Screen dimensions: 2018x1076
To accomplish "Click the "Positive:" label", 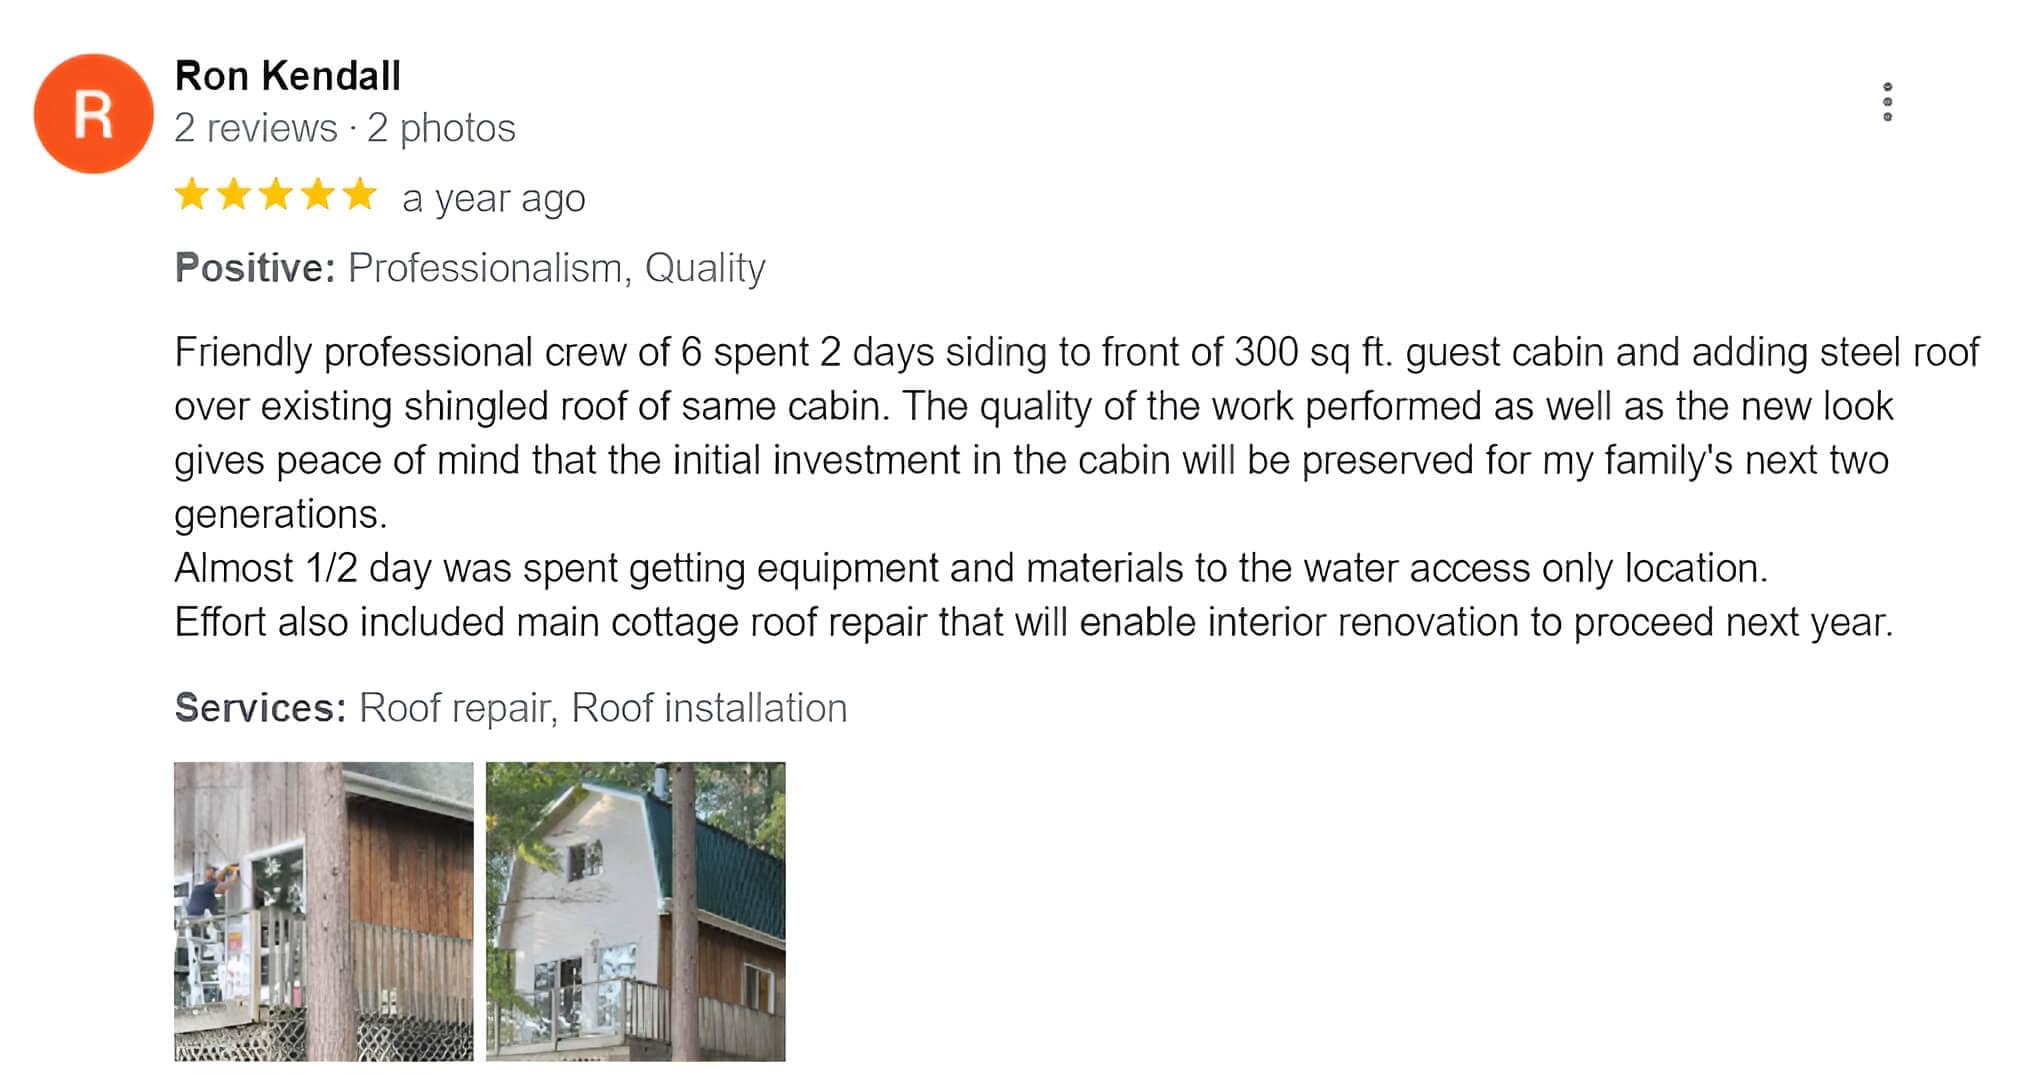I will click(x=254, y=268).
